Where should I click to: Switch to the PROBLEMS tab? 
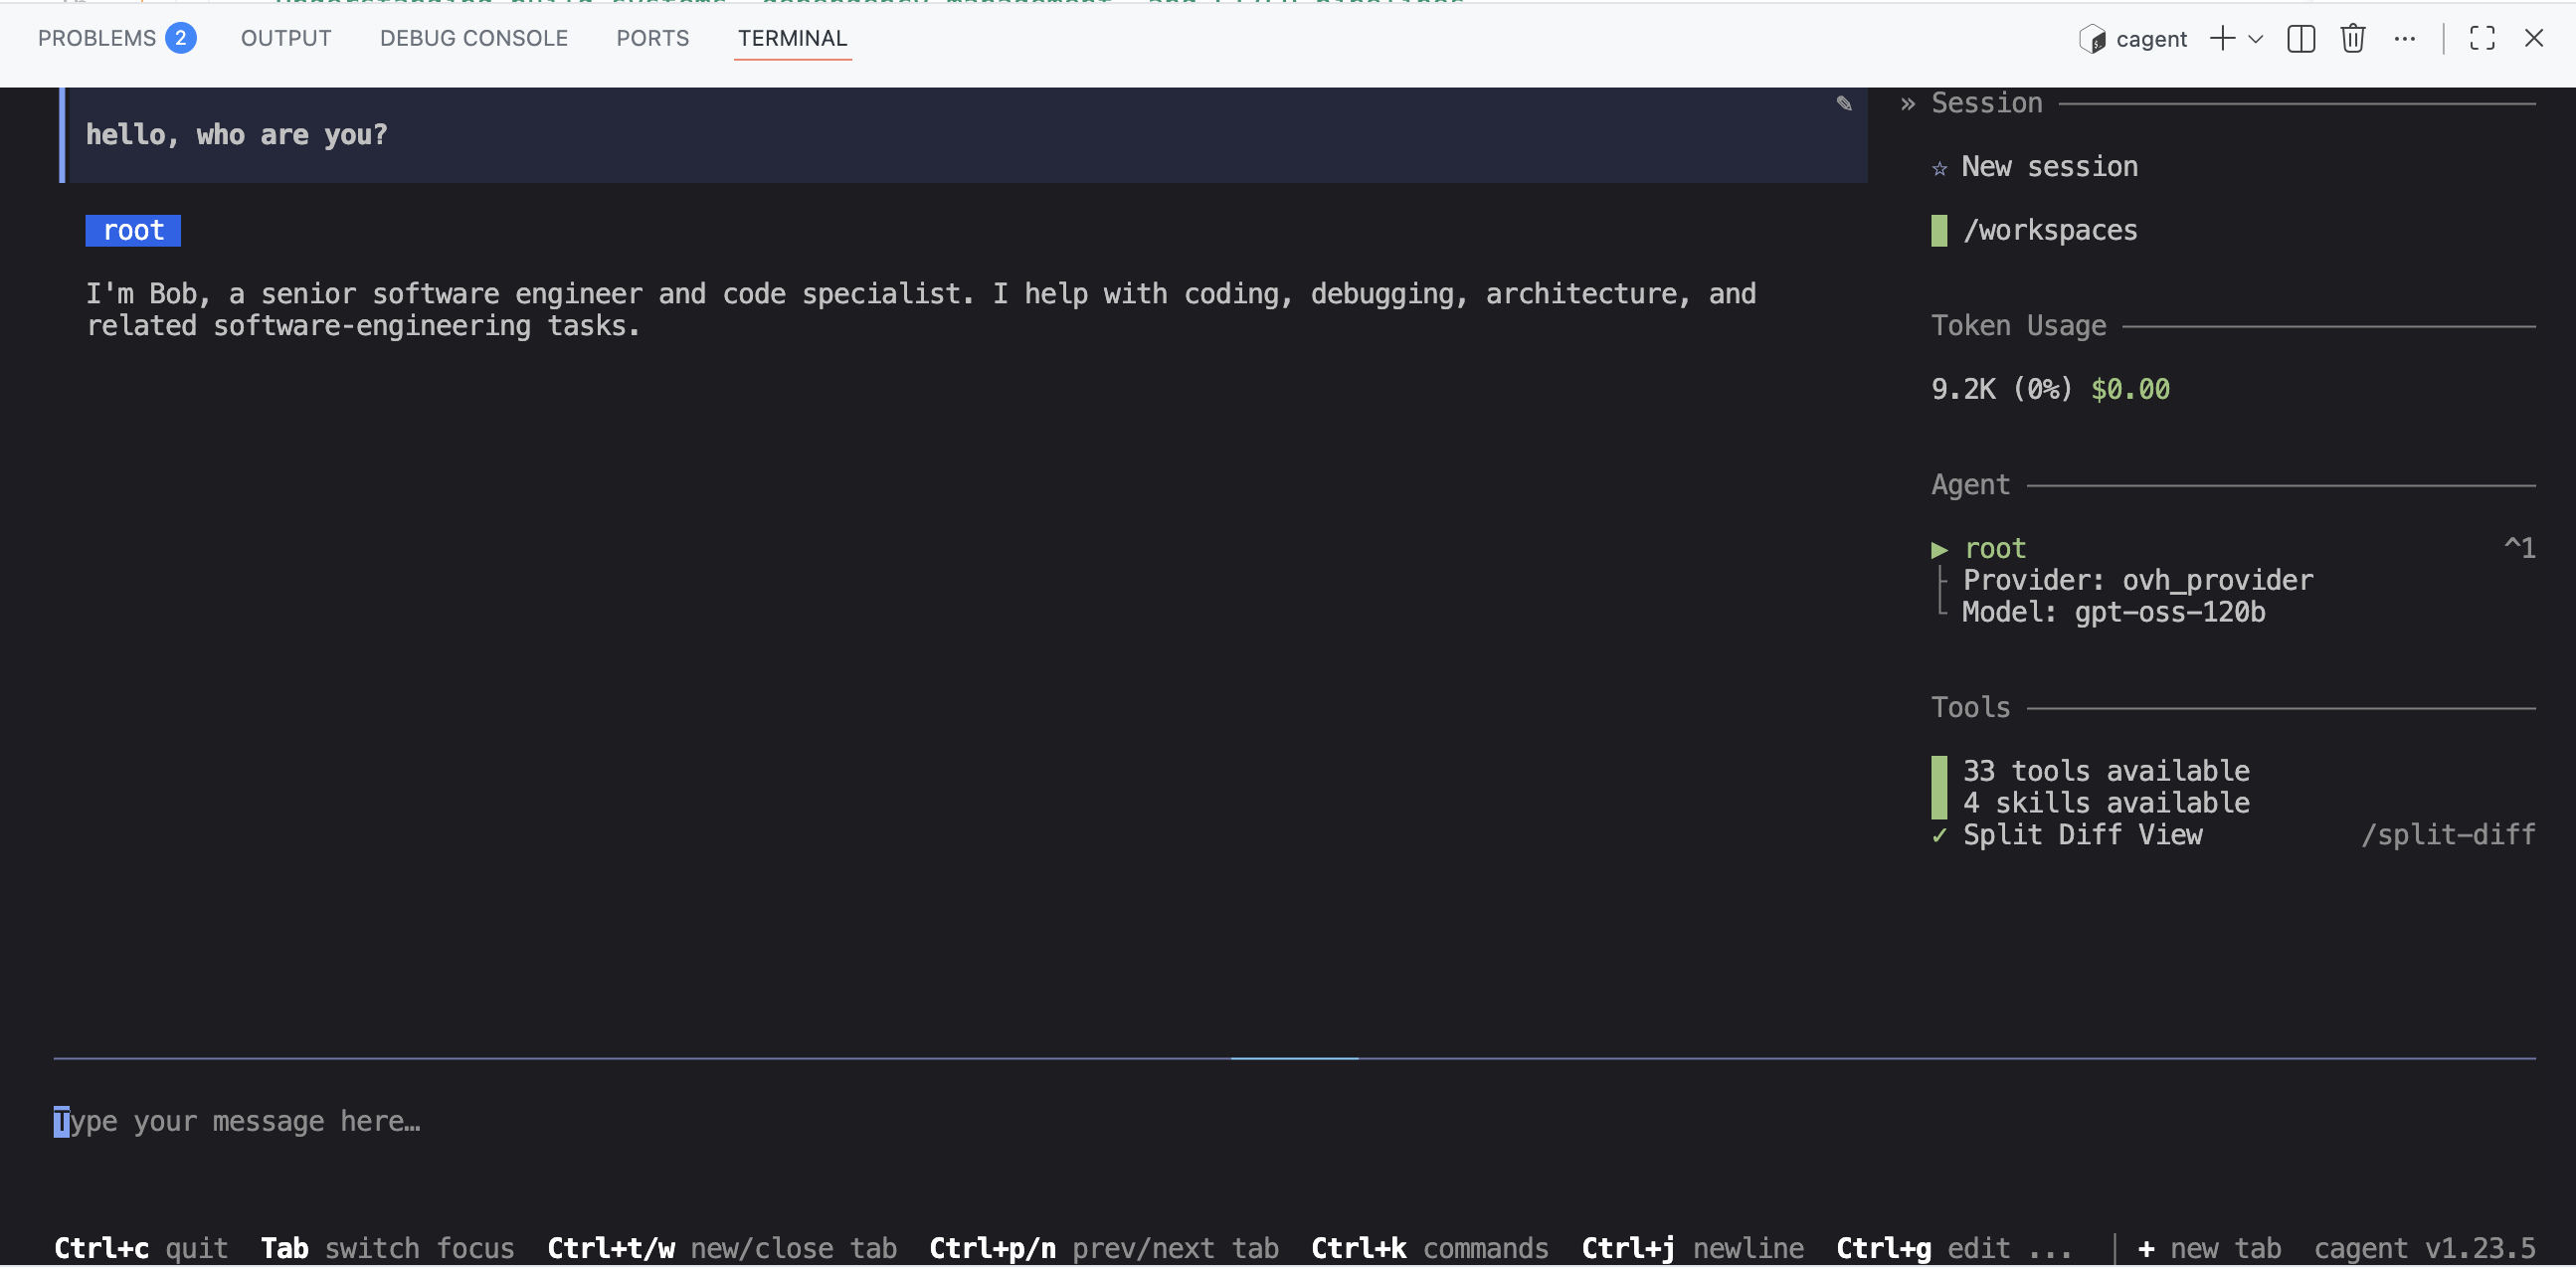pyautogui.click(x=97, y=38)
